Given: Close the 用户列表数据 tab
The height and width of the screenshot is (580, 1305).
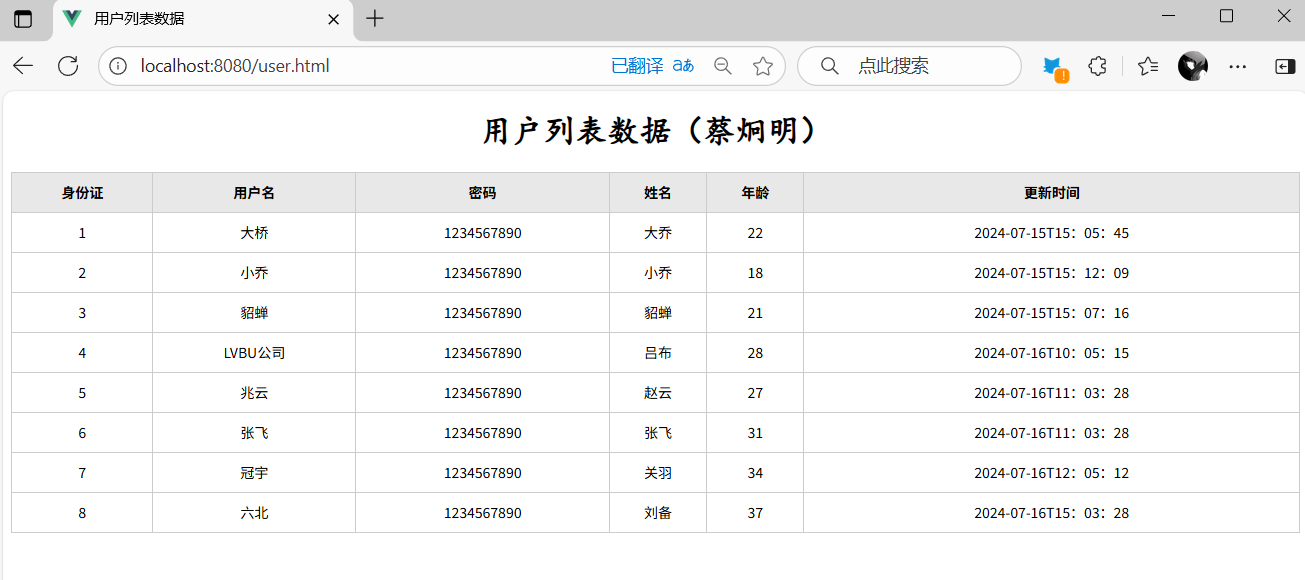Looking at the screenshot, I should pos(333,19).
